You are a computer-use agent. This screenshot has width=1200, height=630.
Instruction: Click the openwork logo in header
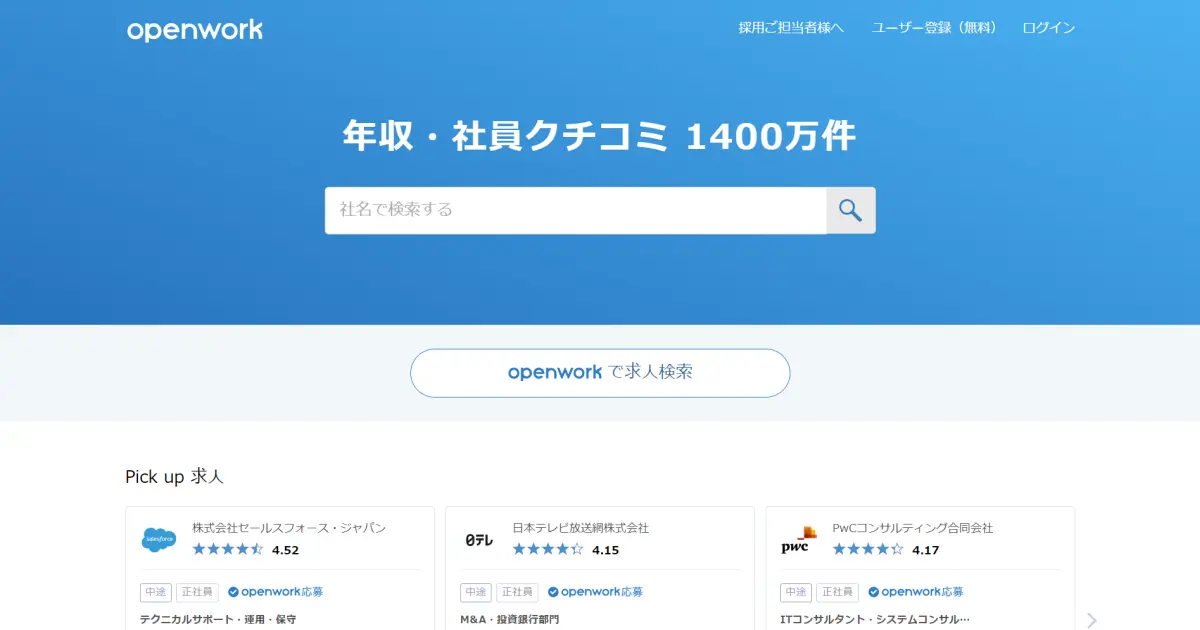tap(195, 30)
